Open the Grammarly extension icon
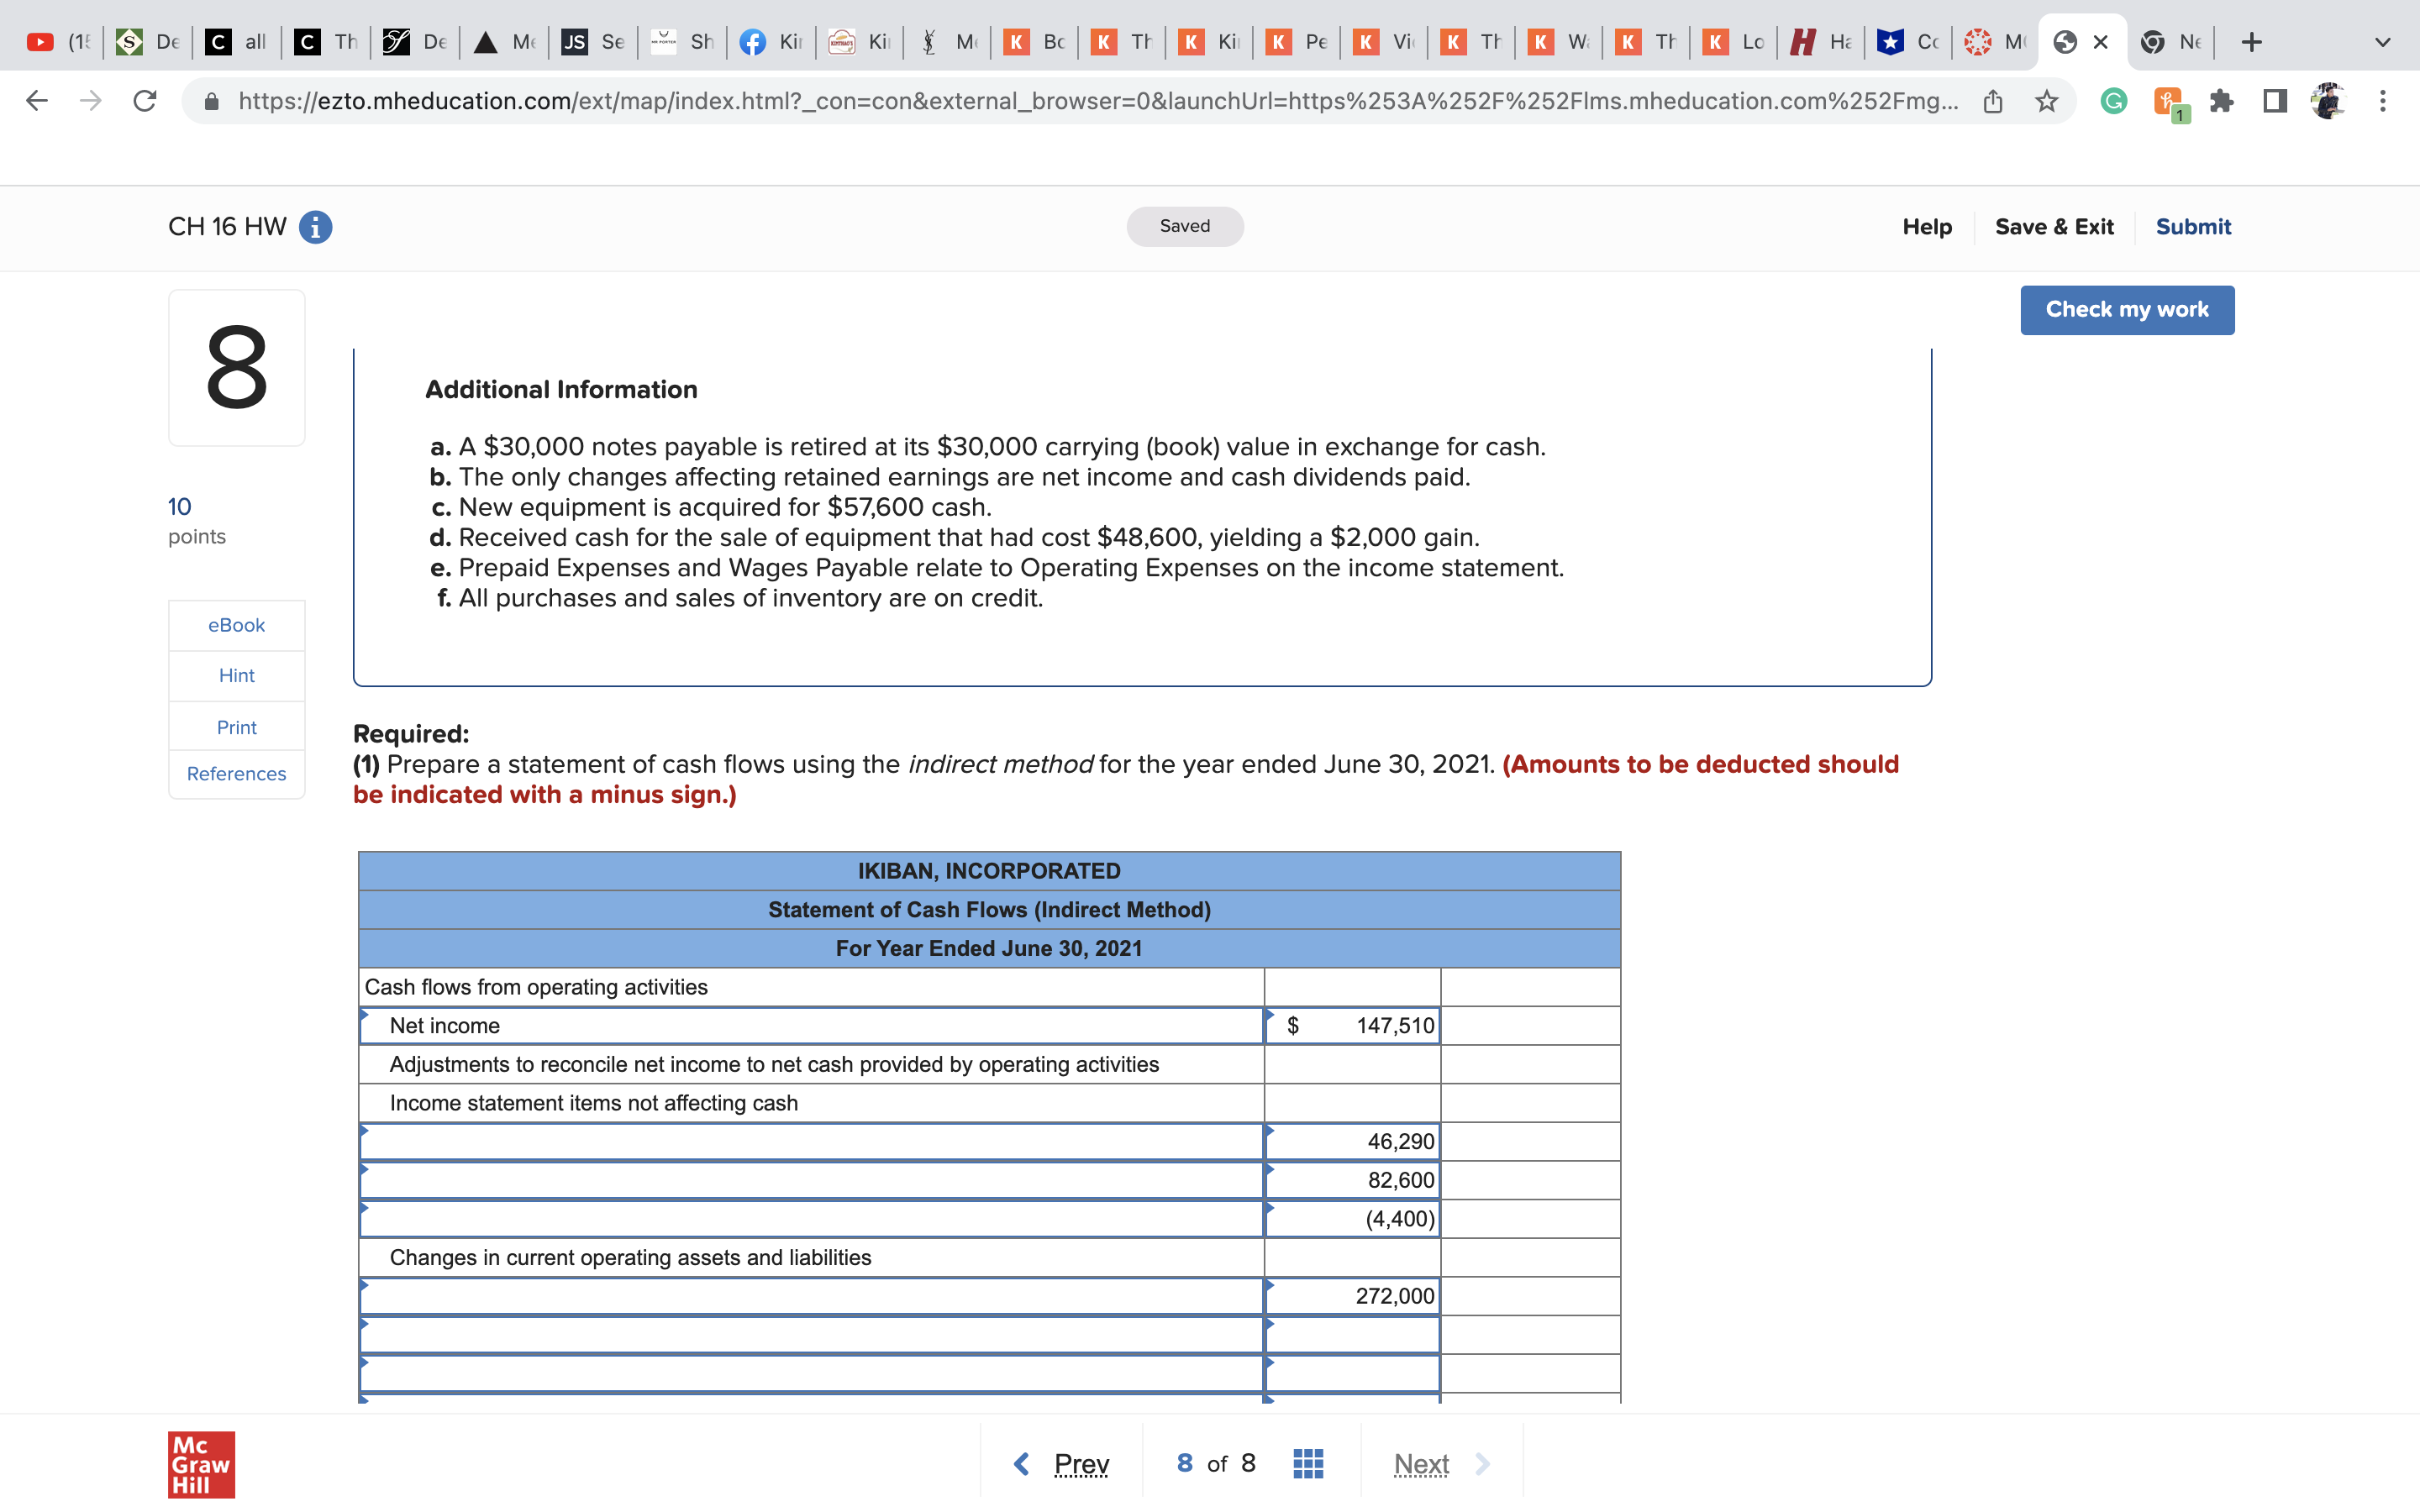The image size is (2420, 1512). coord(2113,101)
